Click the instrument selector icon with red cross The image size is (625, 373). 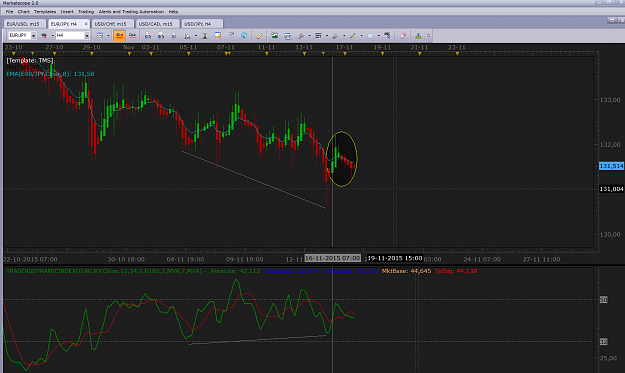click(44, 35)
